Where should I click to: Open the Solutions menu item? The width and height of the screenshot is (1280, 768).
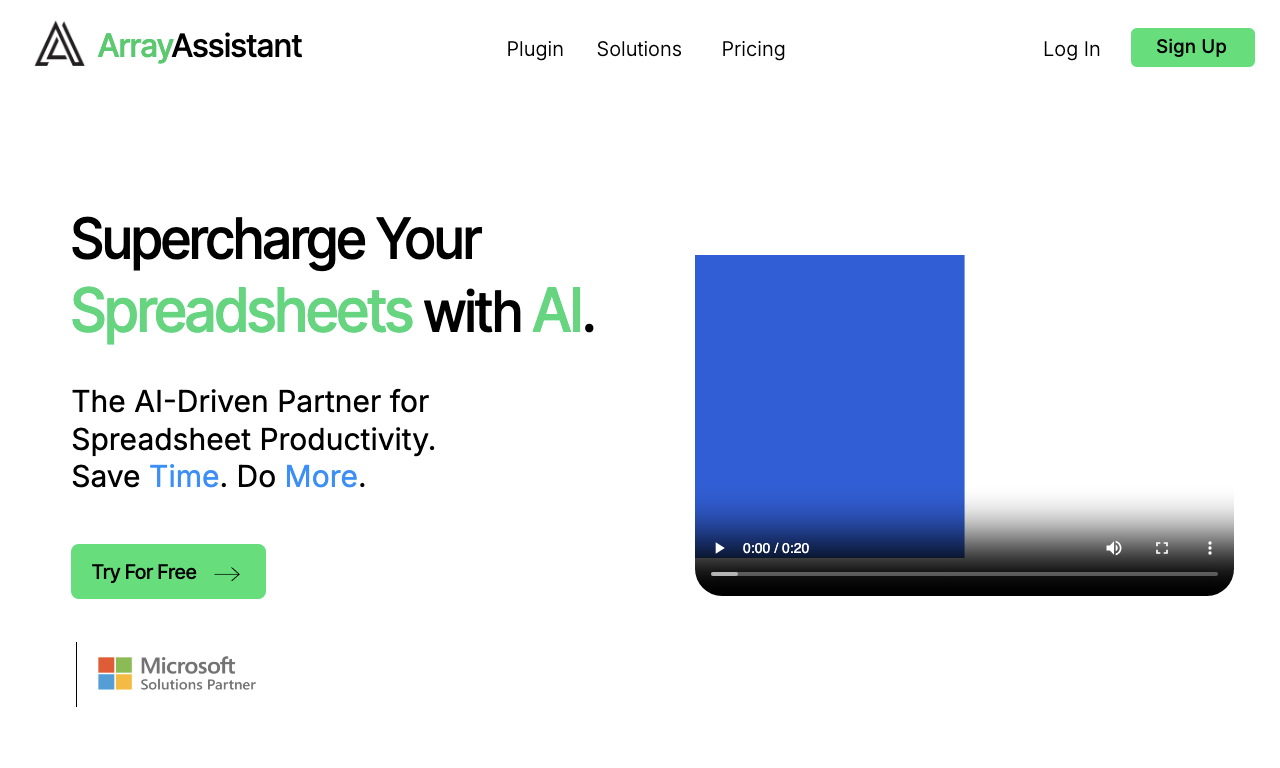click(639, 49)
